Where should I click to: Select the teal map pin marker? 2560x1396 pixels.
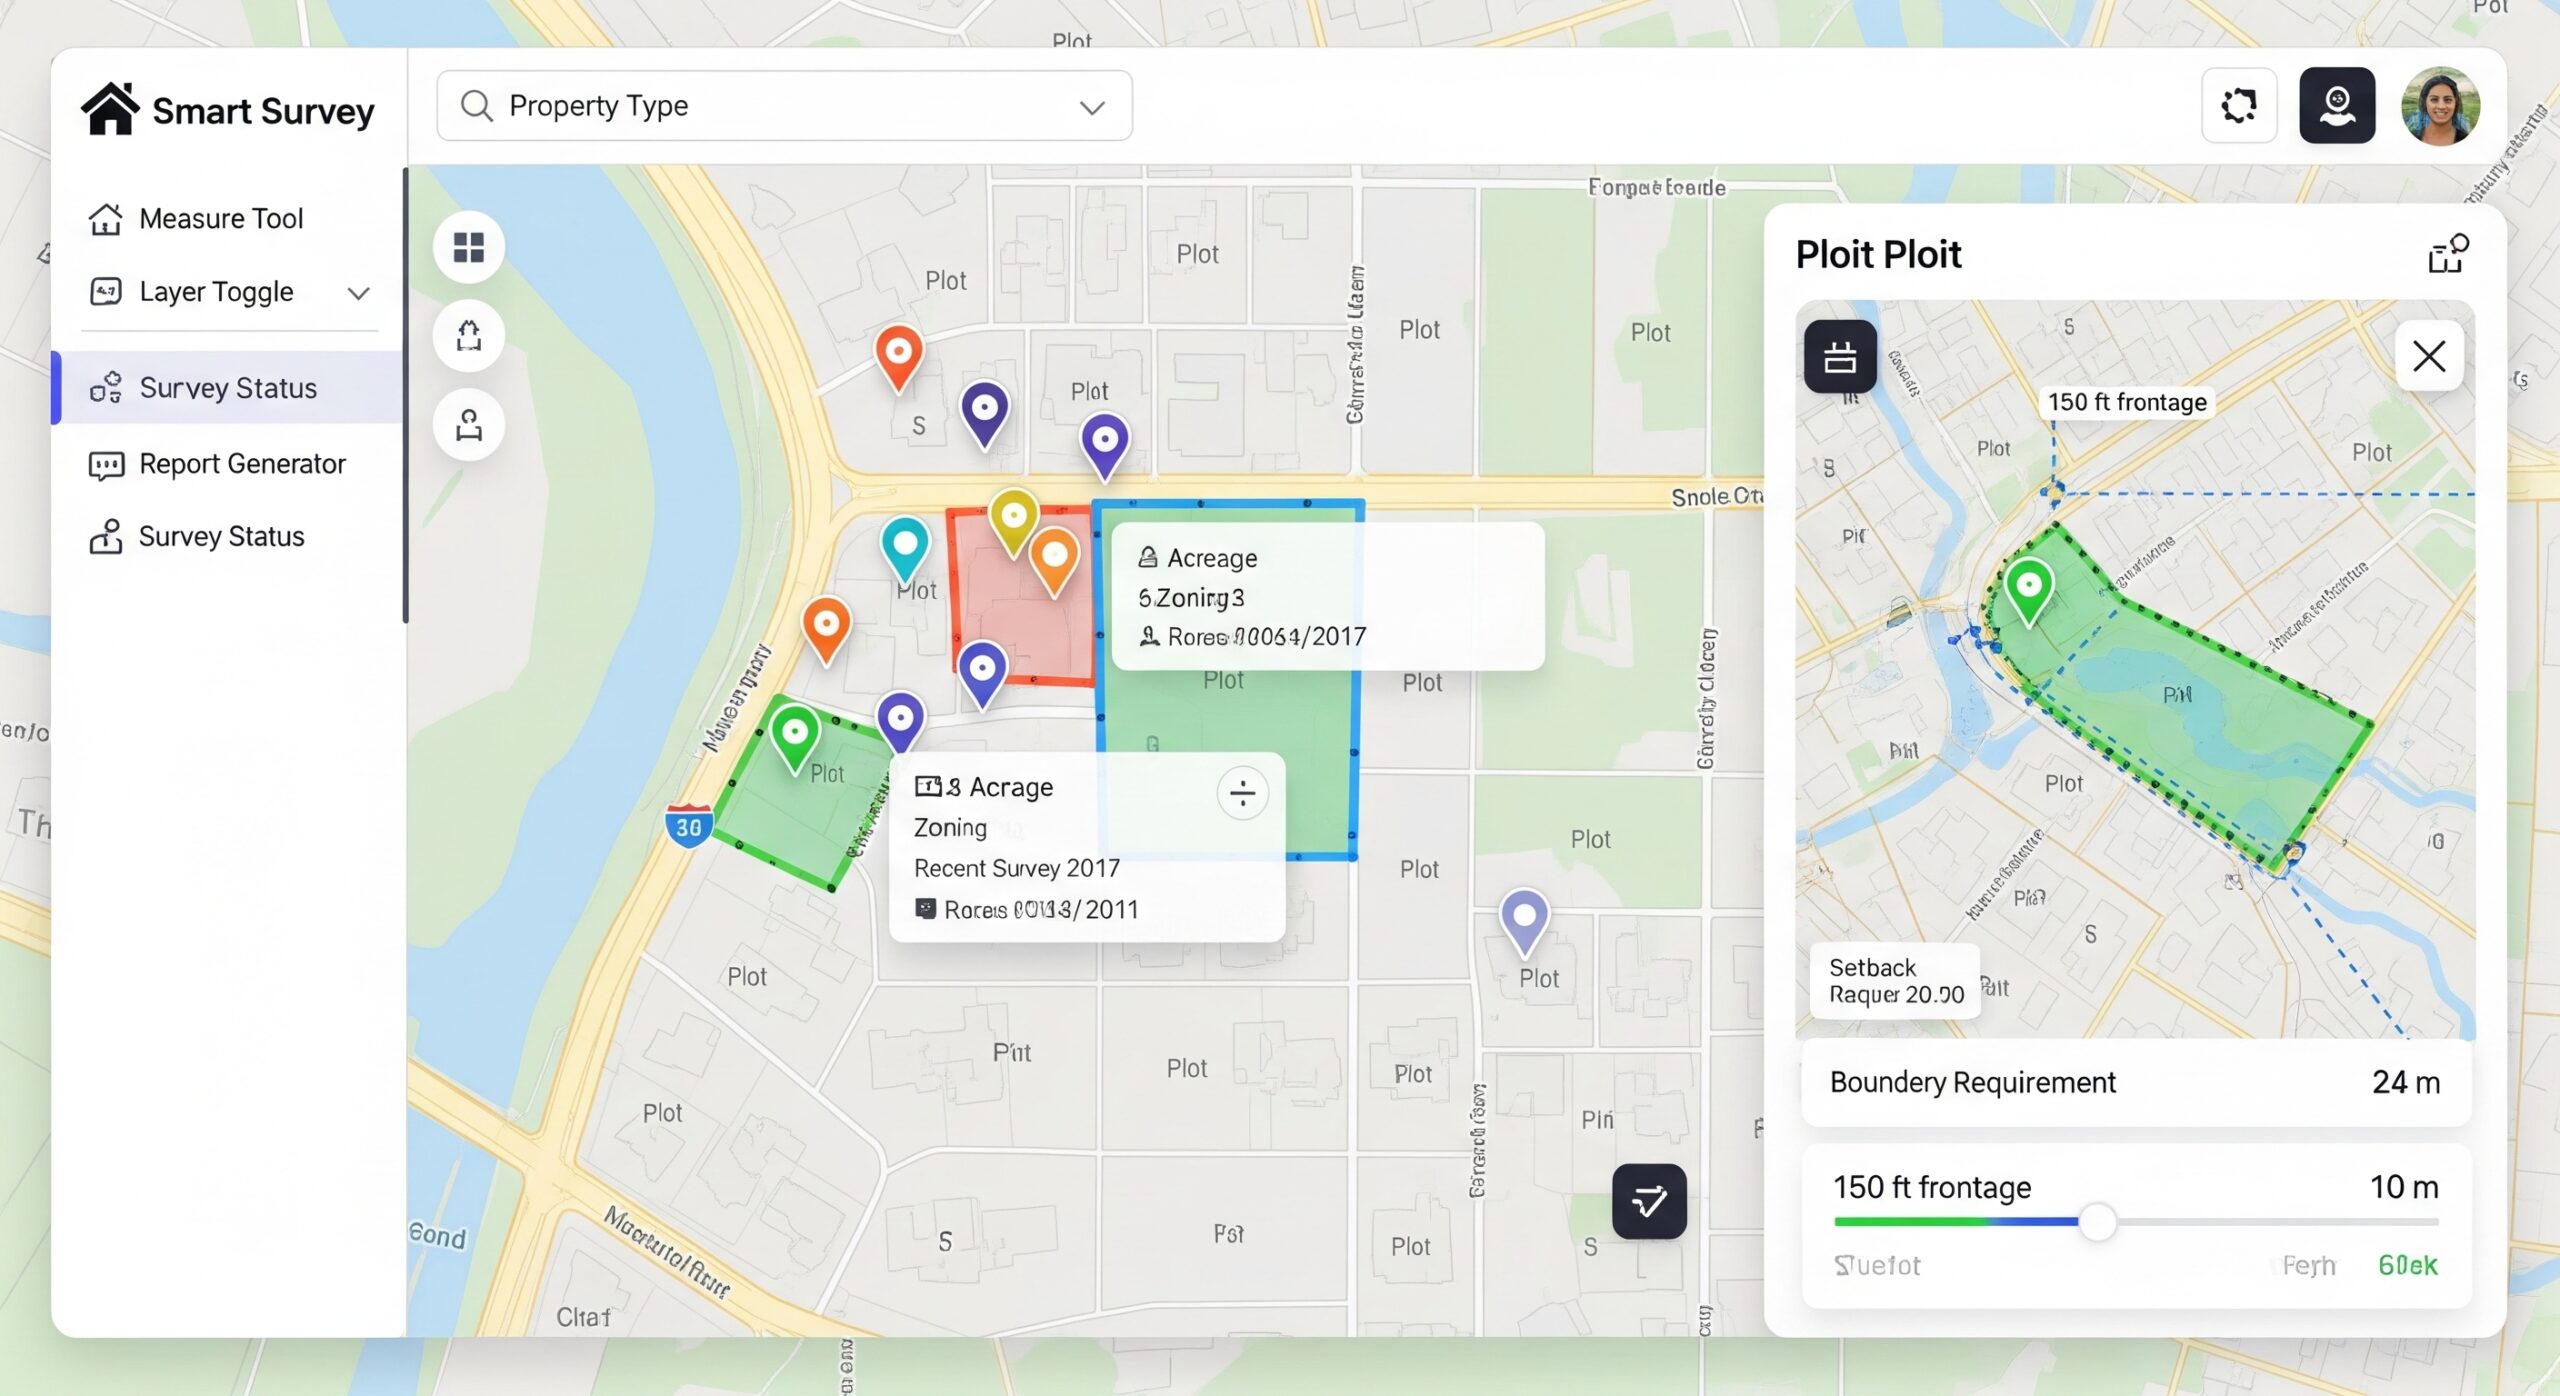(x=905, y=545)
